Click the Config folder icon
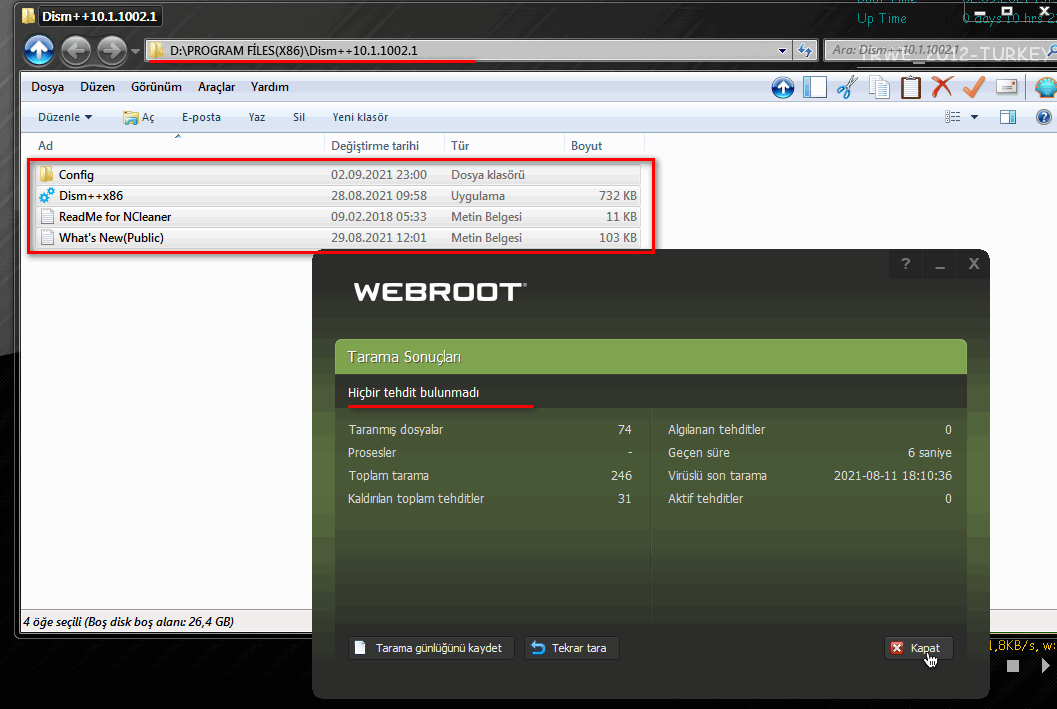The height and width of the screenshot is (709, 1057). [x=47, y=175]
